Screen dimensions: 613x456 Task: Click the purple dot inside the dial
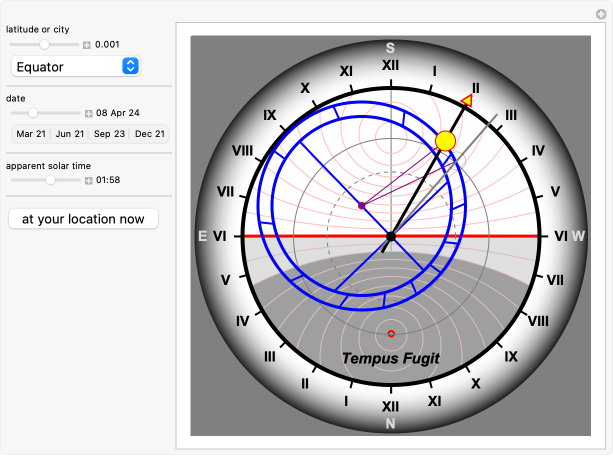tap(361, 205)
